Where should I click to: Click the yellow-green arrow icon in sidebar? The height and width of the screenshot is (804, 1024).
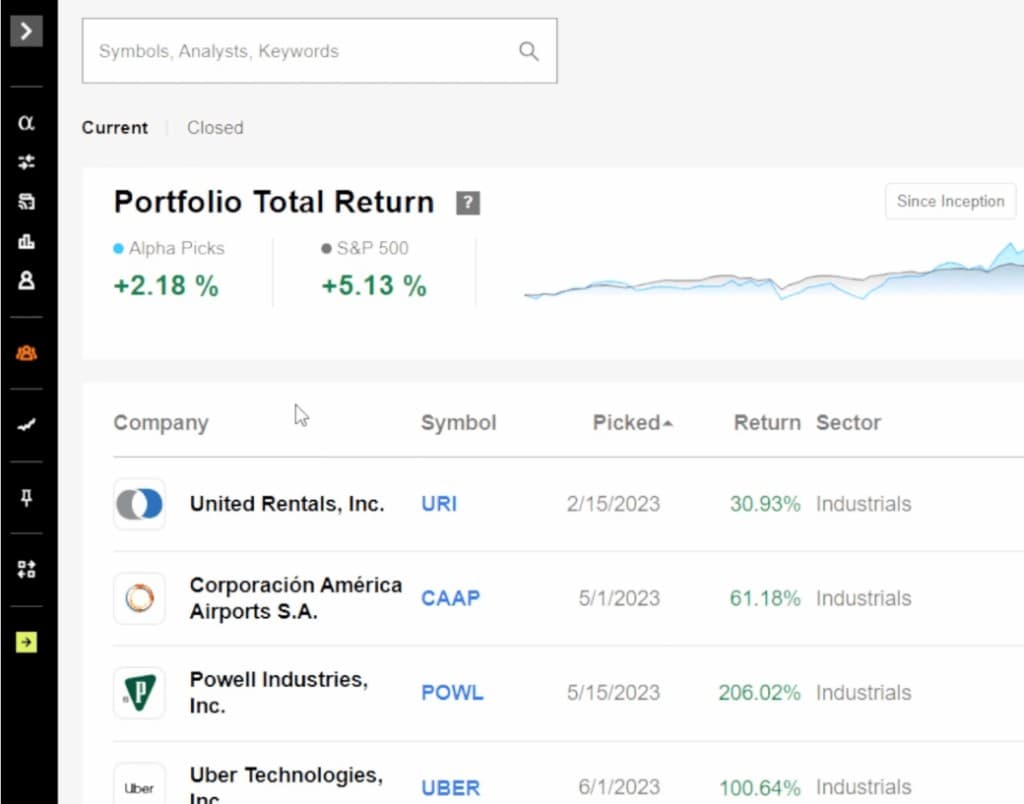pyautogui.click(x=26, y=642)
